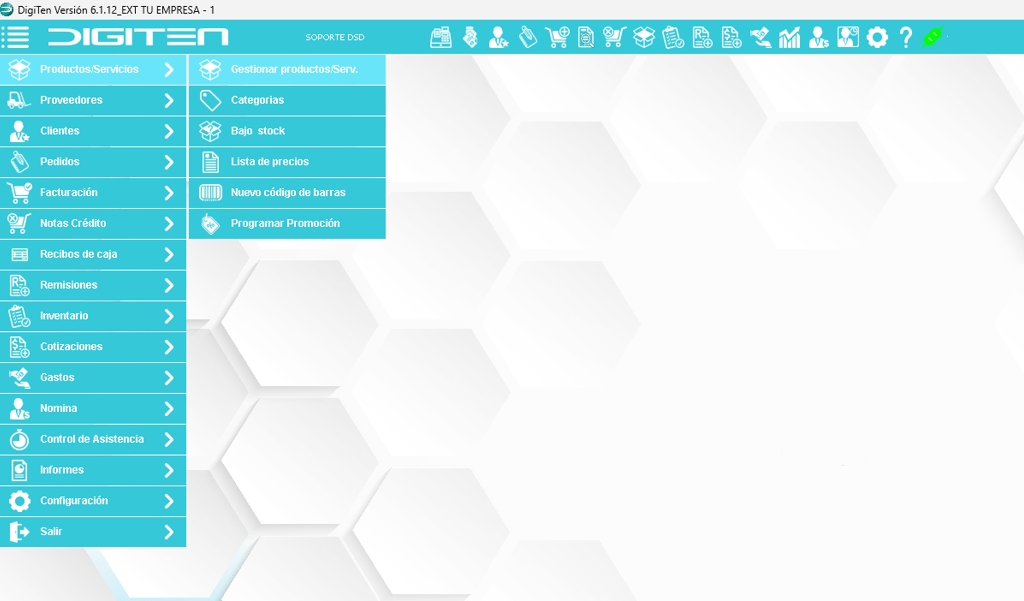Open reports bar chart toolbar icon
Screen dimensions: 1024x601
coord(790,37)
